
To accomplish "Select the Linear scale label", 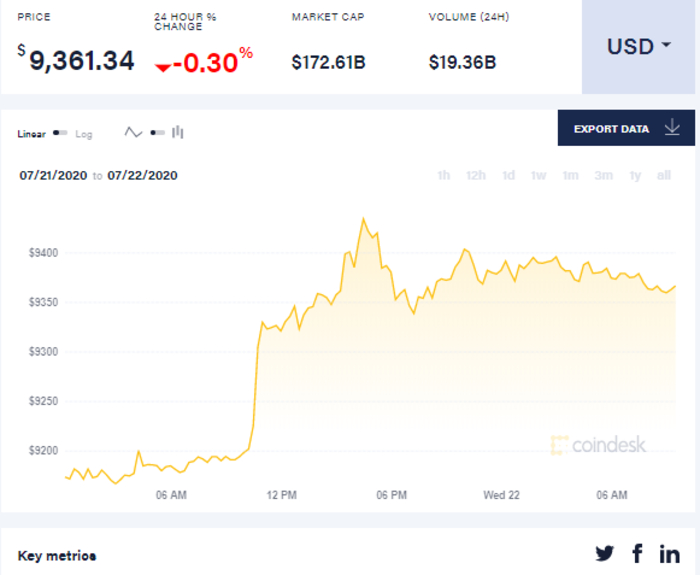I will coord(32,133).
